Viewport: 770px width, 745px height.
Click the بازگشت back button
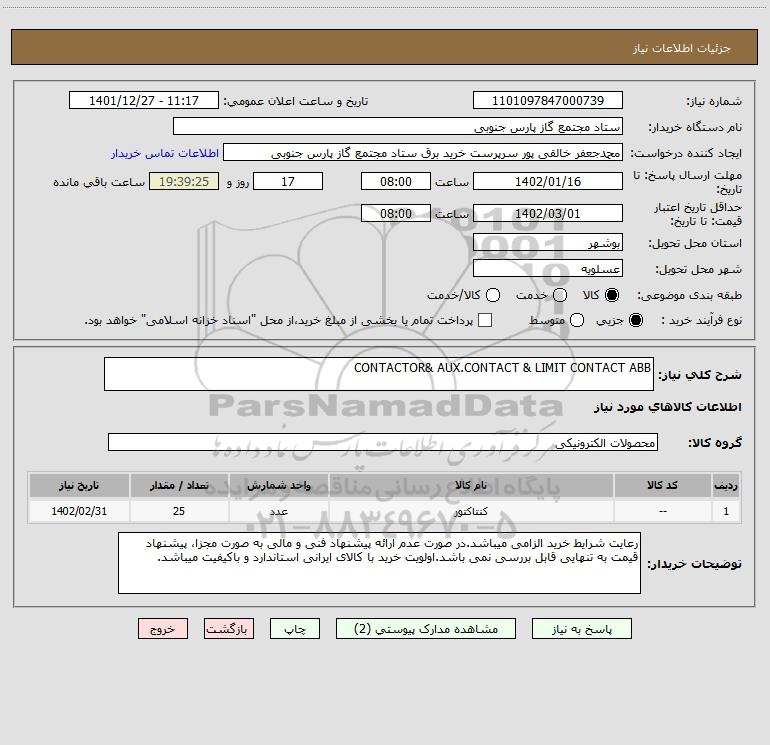coord(229,629)
